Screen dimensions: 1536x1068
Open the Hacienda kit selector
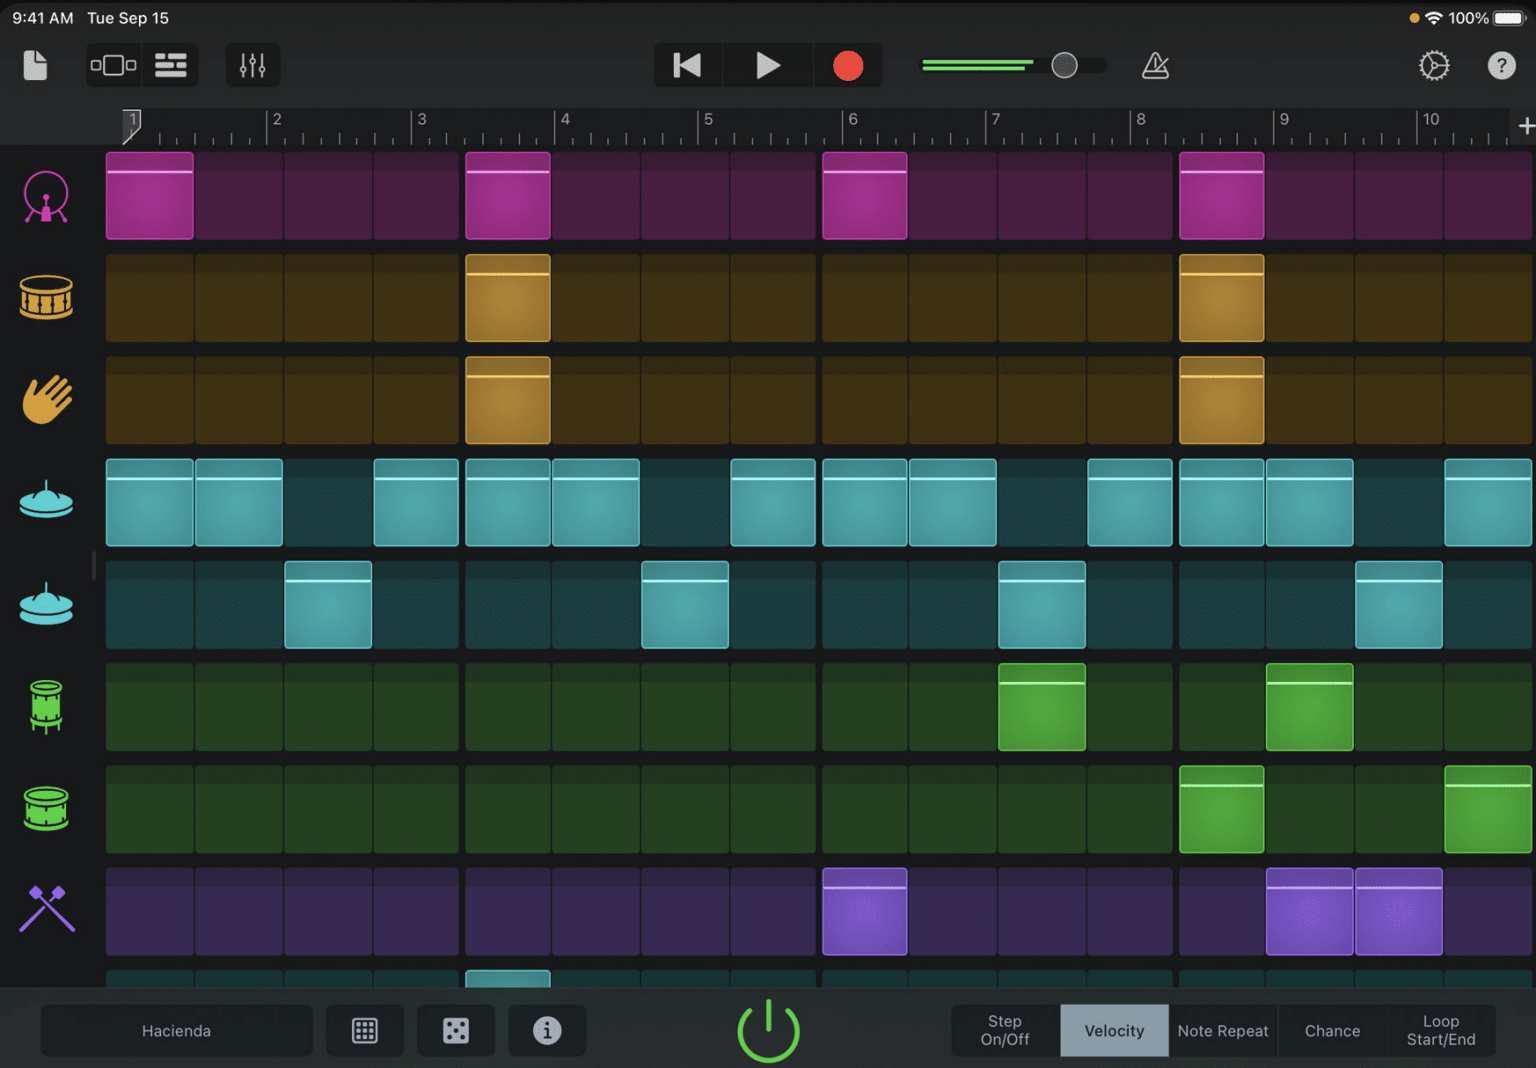(x=176, y=1030)
